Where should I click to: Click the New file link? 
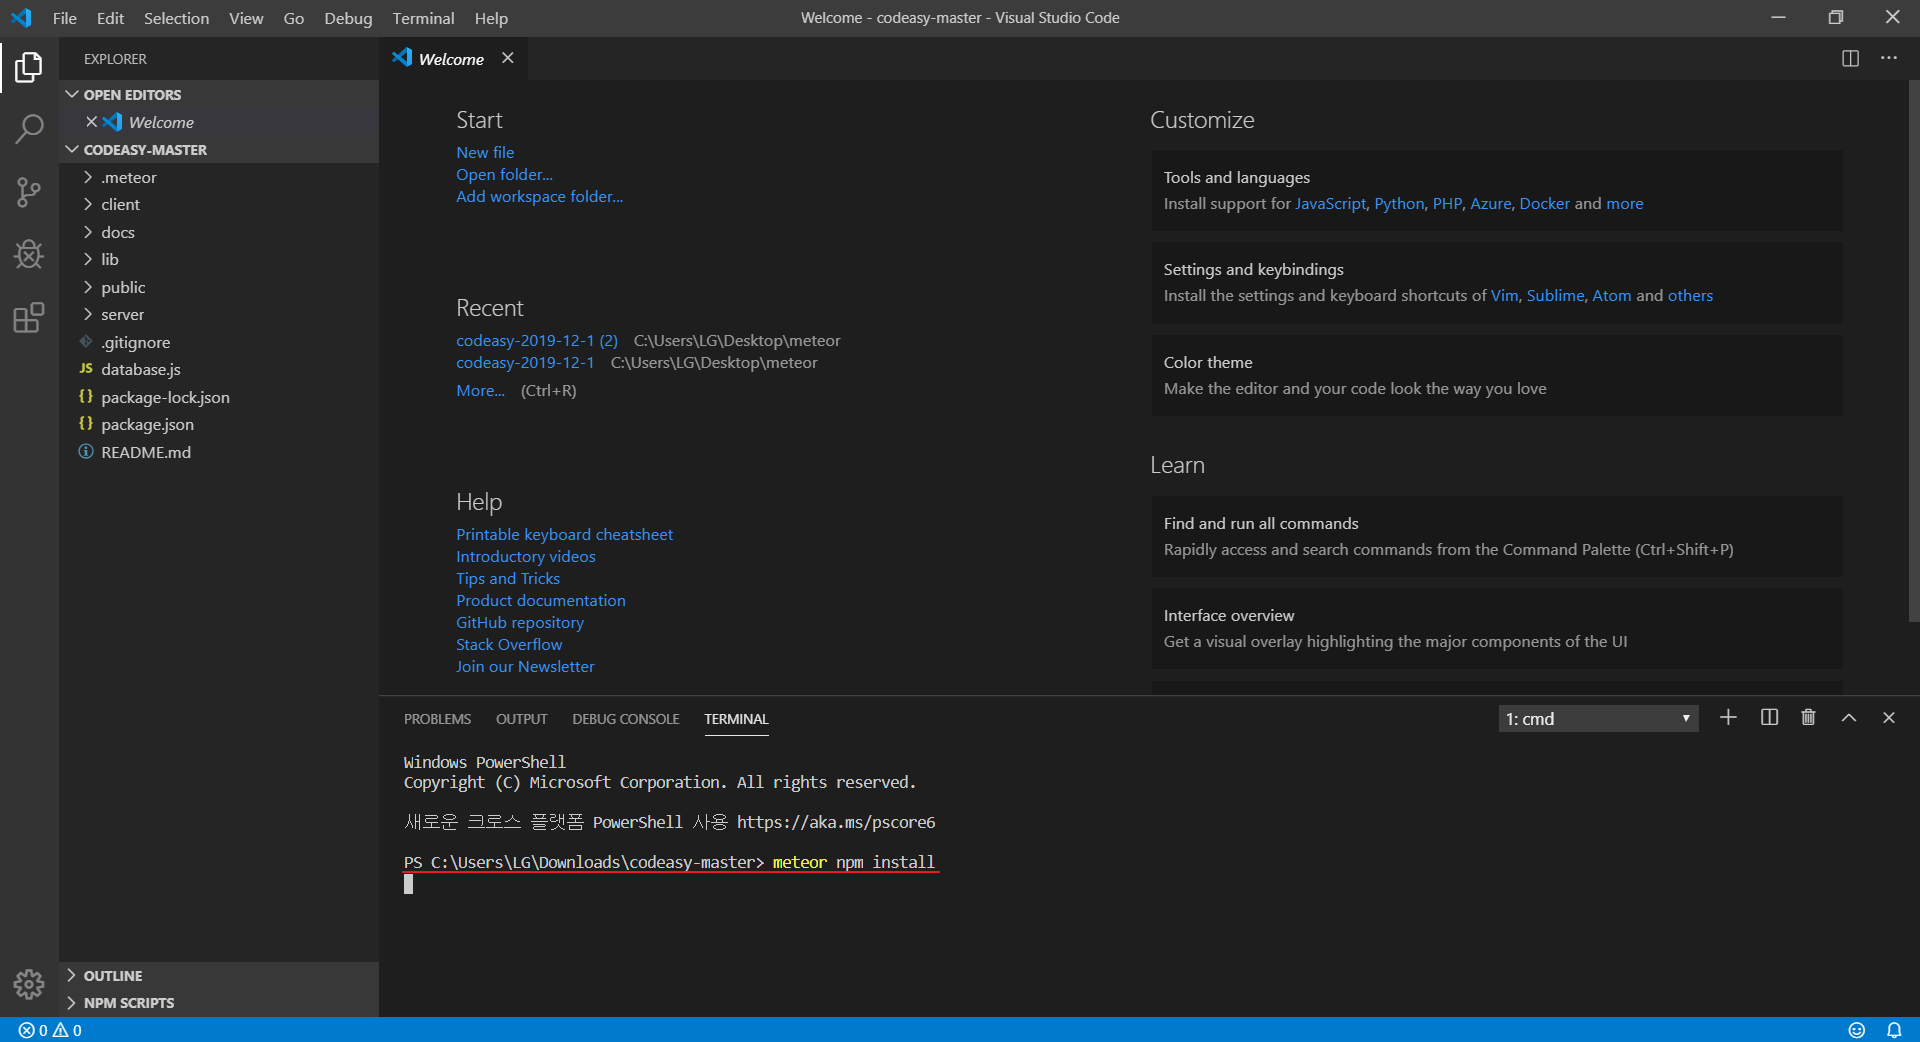click(x=485, y=152)
